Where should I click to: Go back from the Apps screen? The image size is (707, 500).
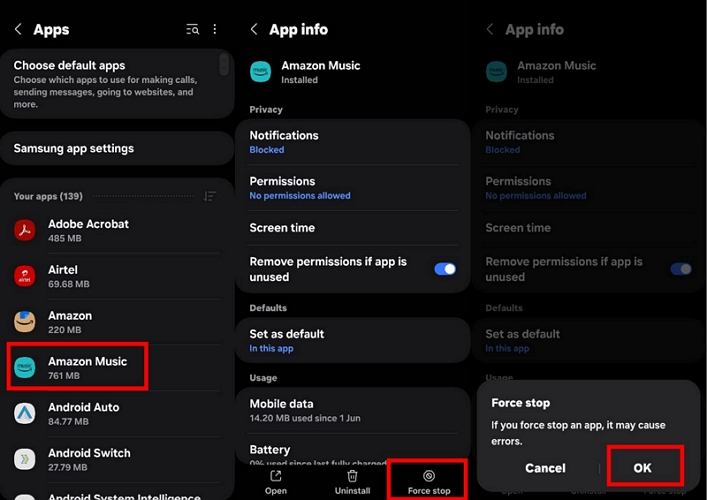point(18,30)
